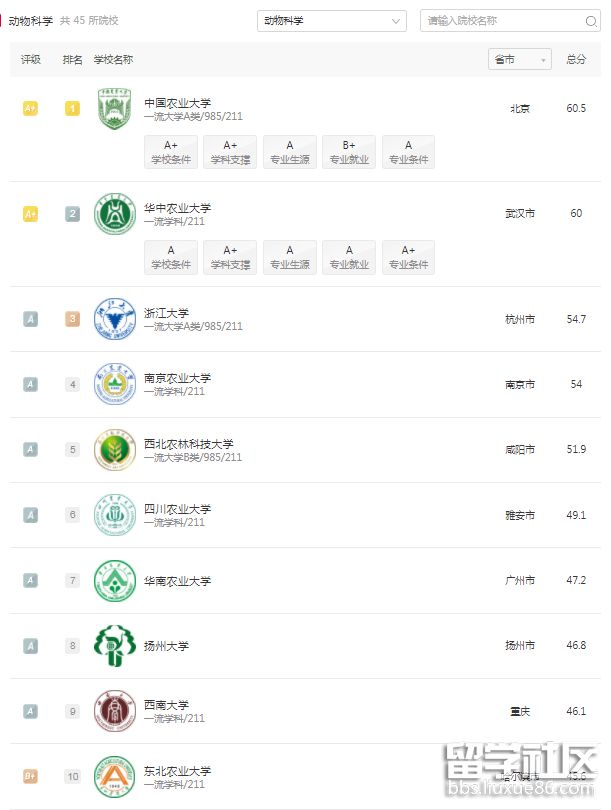Click Northwest A&F University logo
The height and width of the screenshot is (810, 611).
(x=114, y=450)
